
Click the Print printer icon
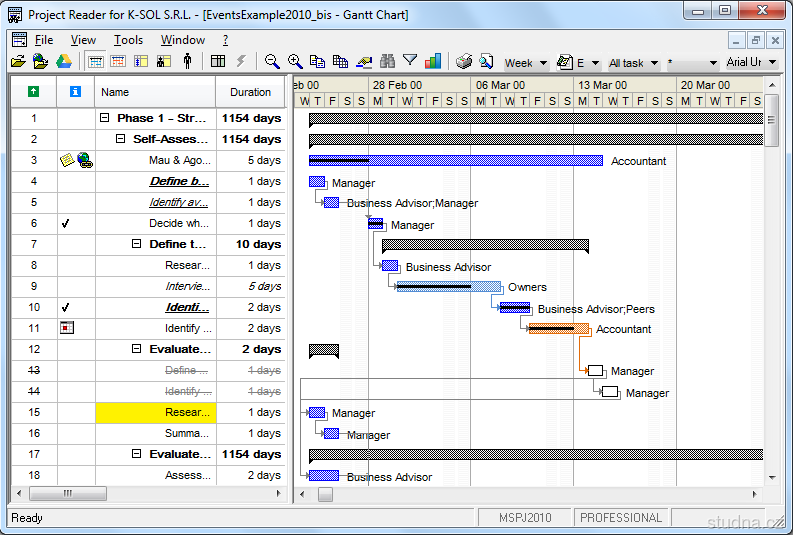464,62
